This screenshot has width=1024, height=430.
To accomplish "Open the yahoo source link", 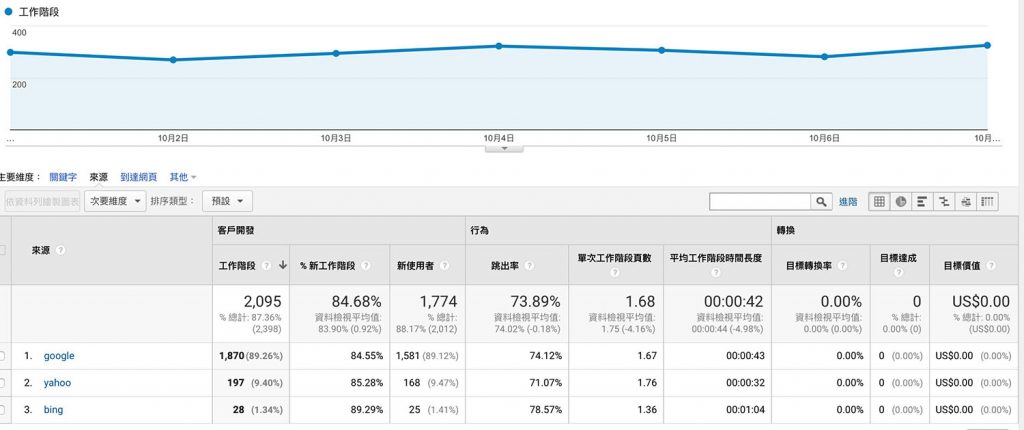I will click(57, 383).
